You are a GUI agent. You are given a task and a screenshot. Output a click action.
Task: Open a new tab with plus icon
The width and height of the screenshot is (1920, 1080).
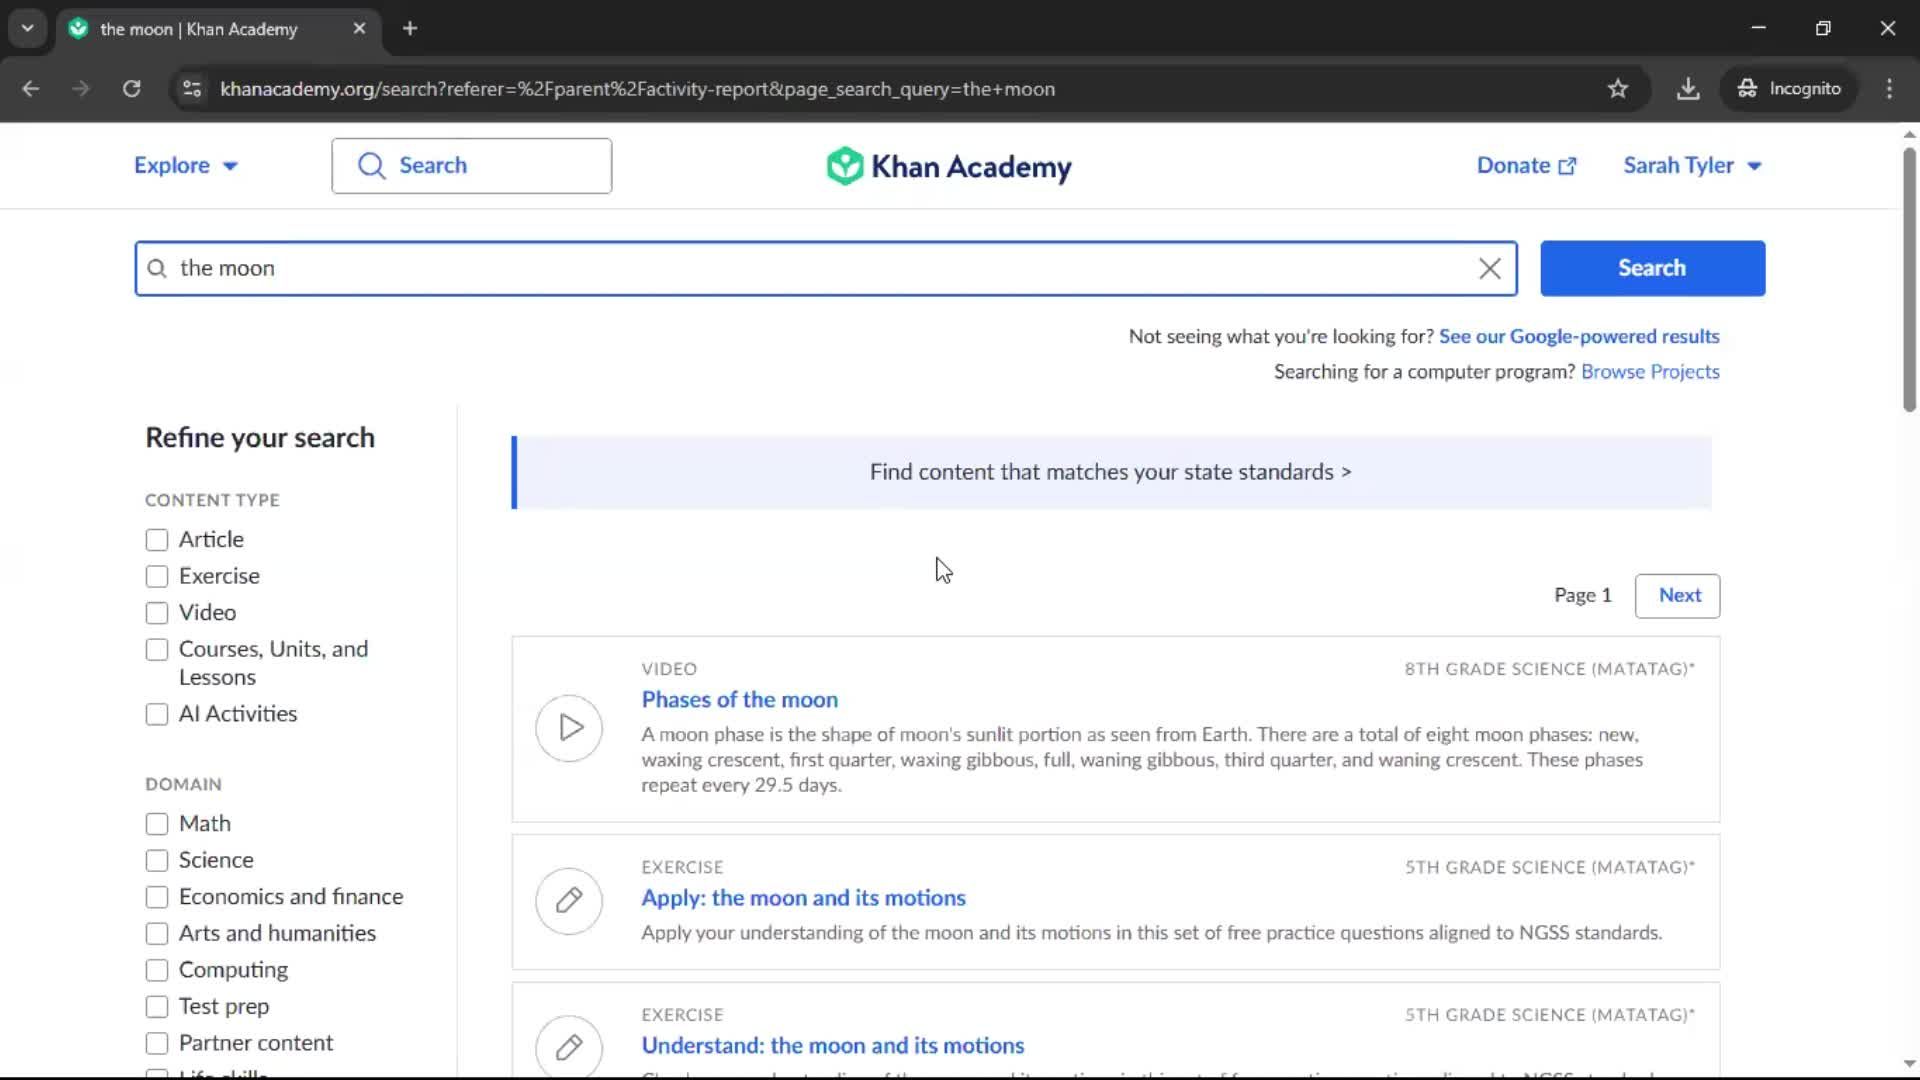[x=410, y=28]
